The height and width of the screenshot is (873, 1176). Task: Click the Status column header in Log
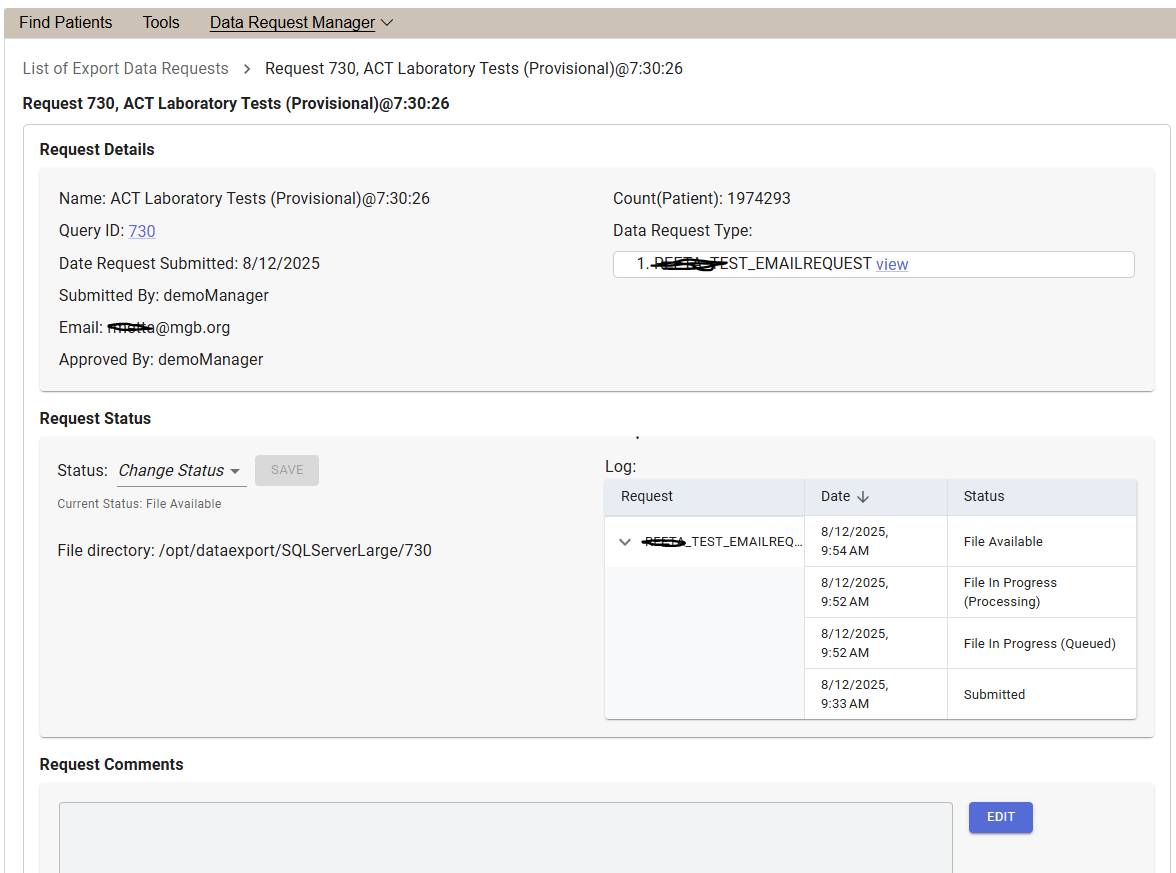[984, 496]
